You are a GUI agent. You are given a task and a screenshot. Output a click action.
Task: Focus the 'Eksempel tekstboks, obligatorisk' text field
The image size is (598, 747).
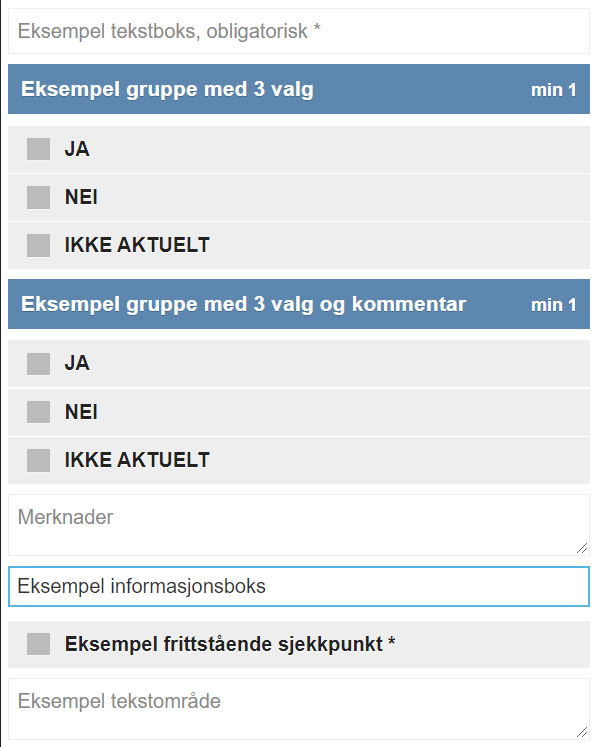pyautogui.click(x=299, y=31)
